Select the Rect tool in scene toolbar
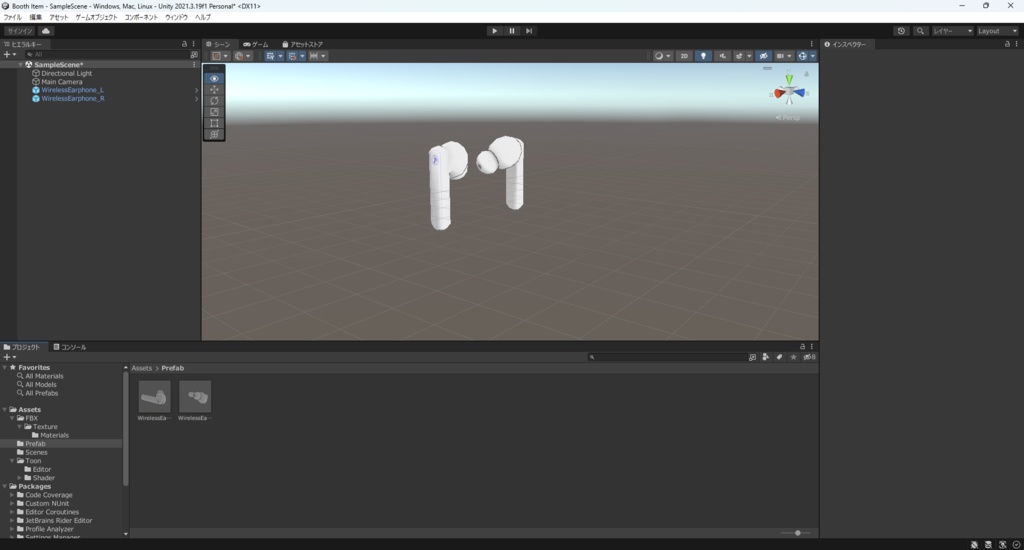The image size is (1024, 550). [x=214, y=123]
